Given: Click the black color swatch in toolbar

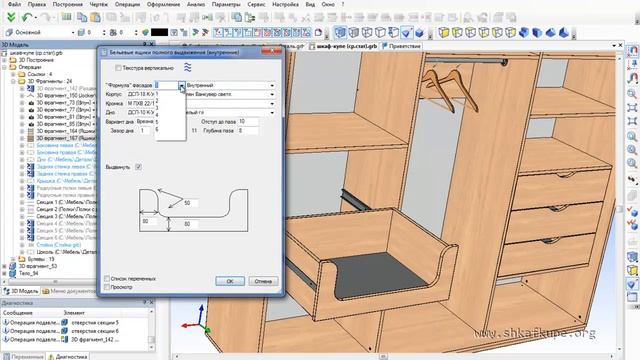Looking at the screenshot, I should click(159, 32).
